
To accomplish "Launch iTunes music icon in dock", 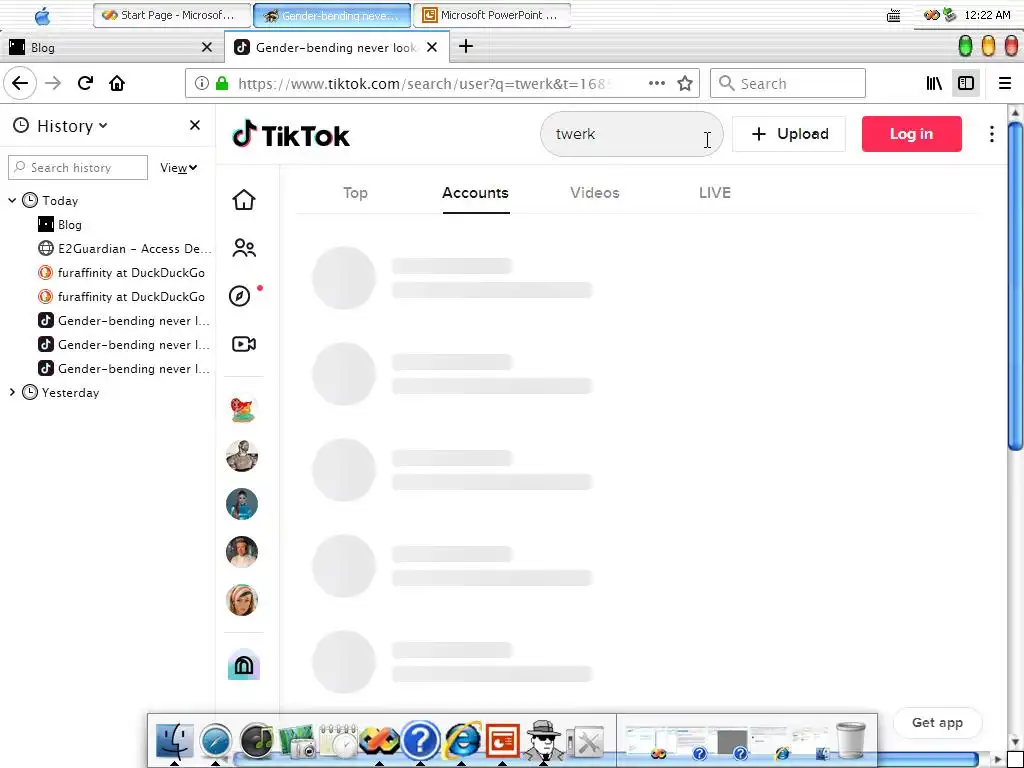I will click(x=257, y=741).
